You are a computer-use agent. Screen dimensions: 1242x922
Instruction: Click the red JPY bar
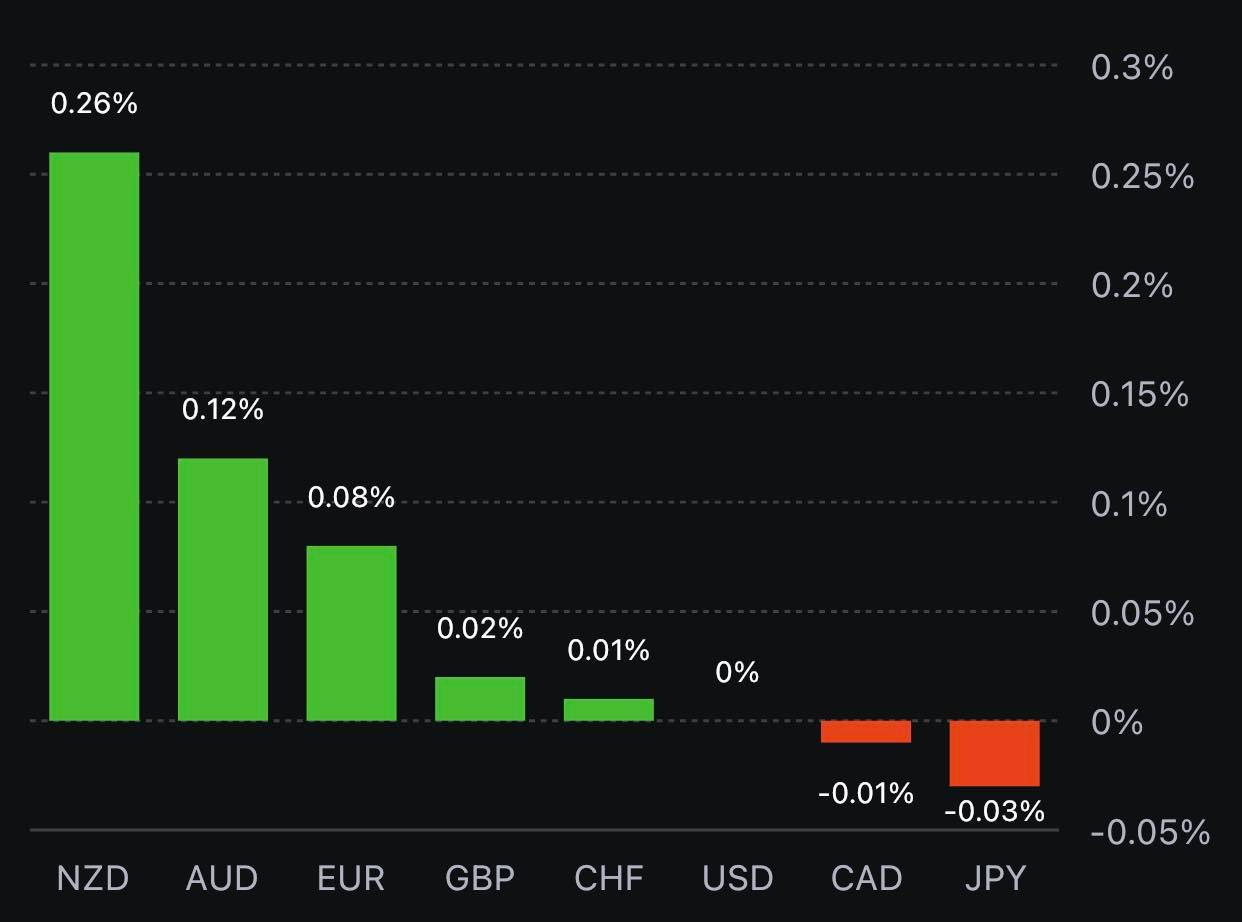(994, 753)
